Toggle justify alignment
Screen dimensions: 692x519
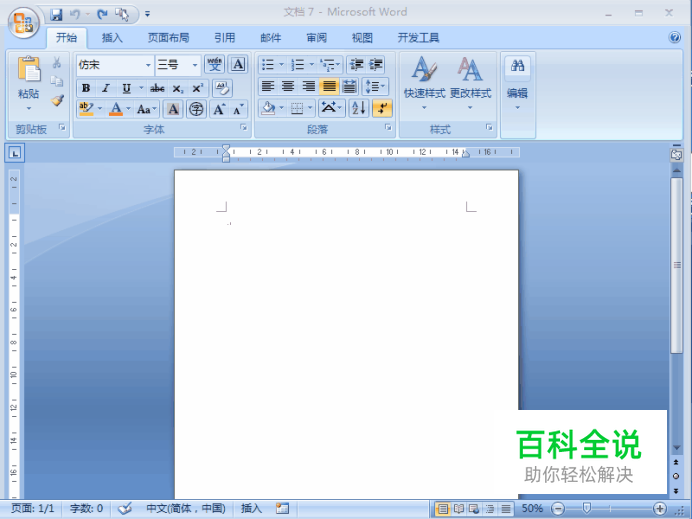coord(329,86)
